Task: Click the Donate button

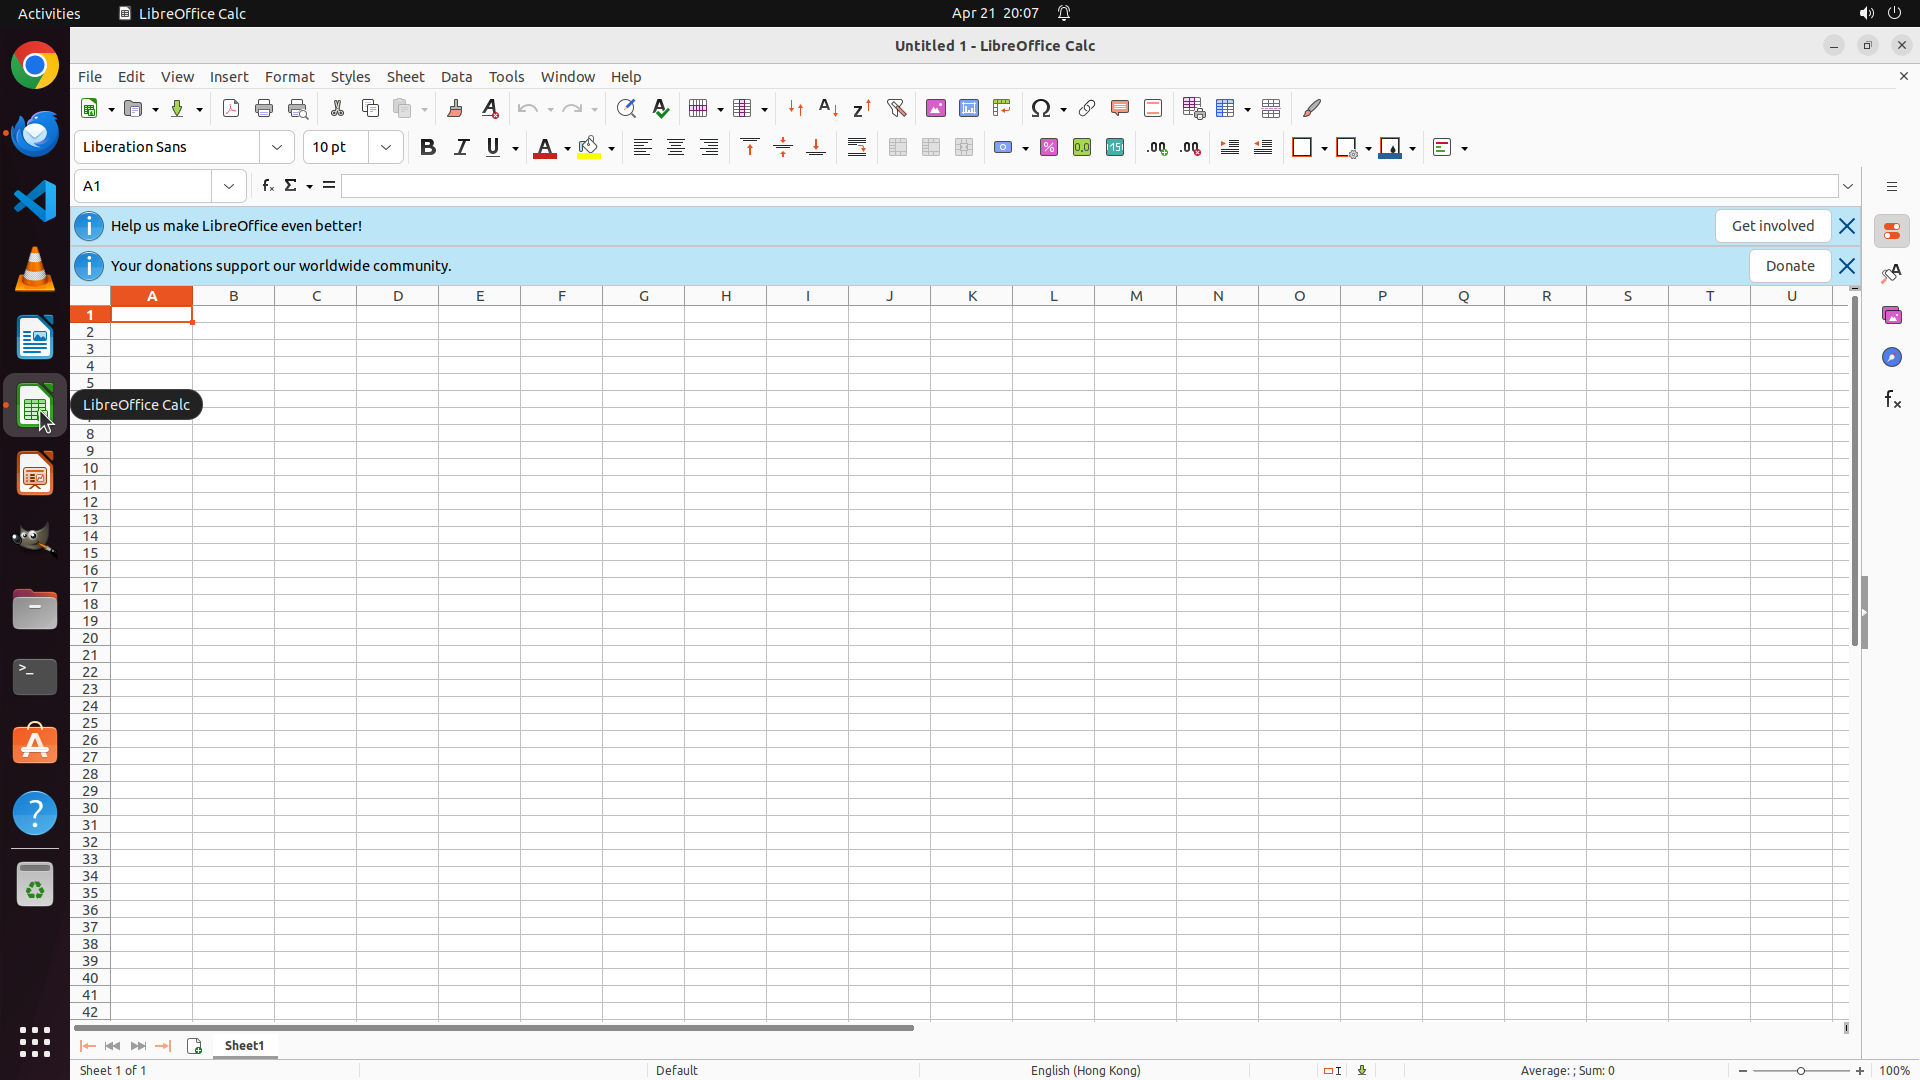Action: [x=1789, y=266]
